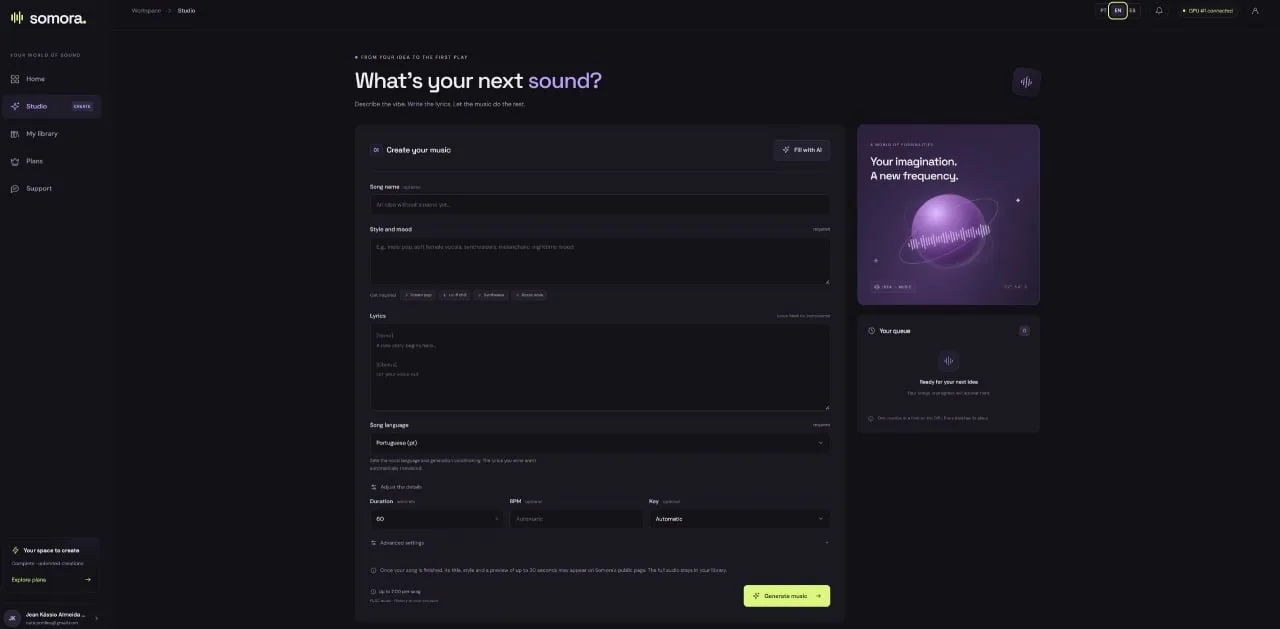
Task: Click the Somora logo icon
Action: 16,17
